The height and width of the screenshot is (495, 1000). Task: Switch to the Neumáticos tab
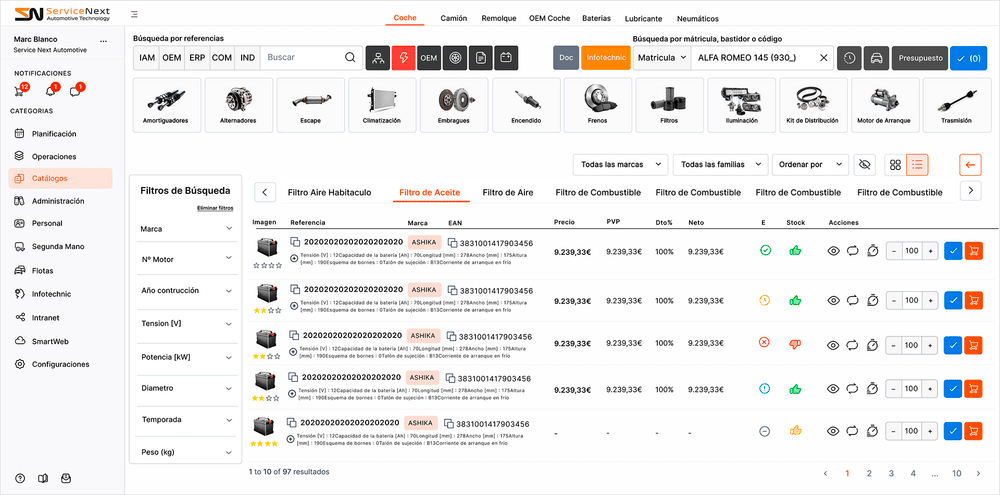(697, 18)
